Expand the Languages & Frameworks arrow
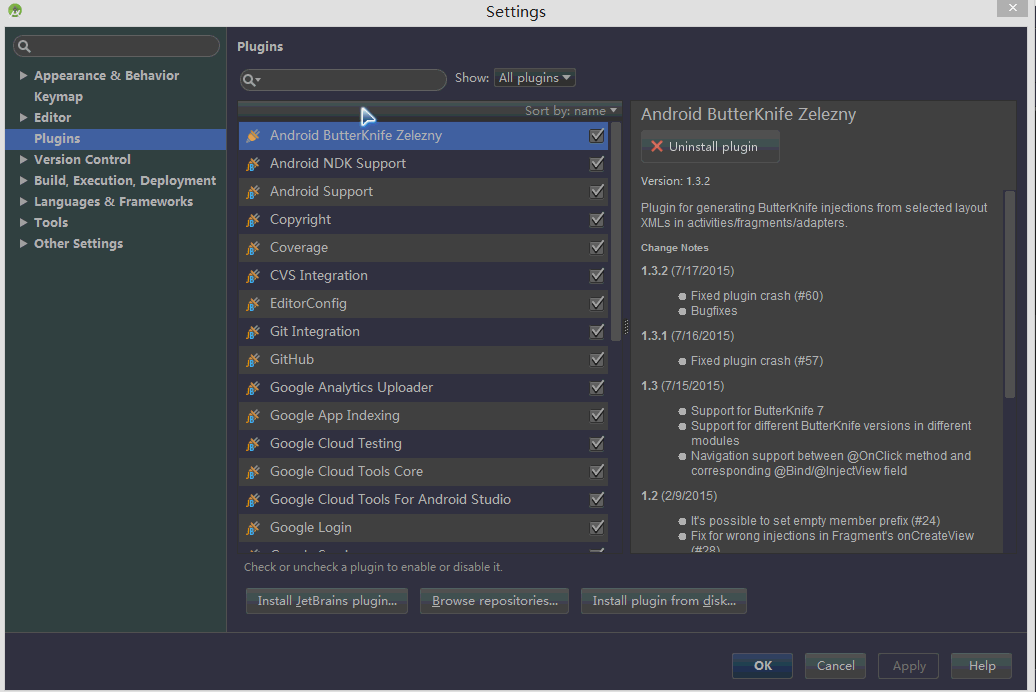This screenshot has height=692, width=1036. pyautogui.click(x=23, y=202)
